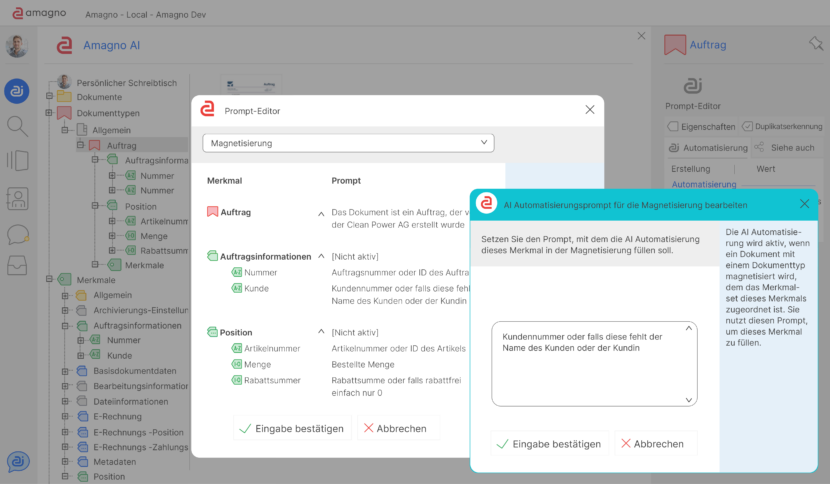Open the chat bubble sidebar icon
This screenshot has width=830, height=484.
pos(17,234)
